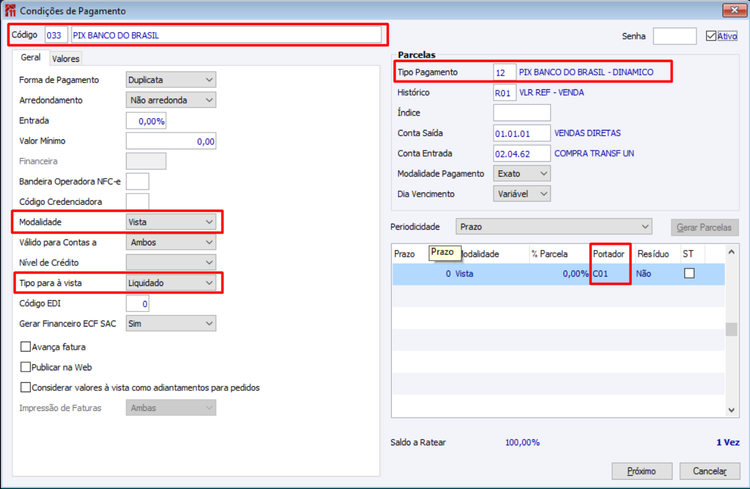Select the Portador cell C01

click(x=612, y=274)
